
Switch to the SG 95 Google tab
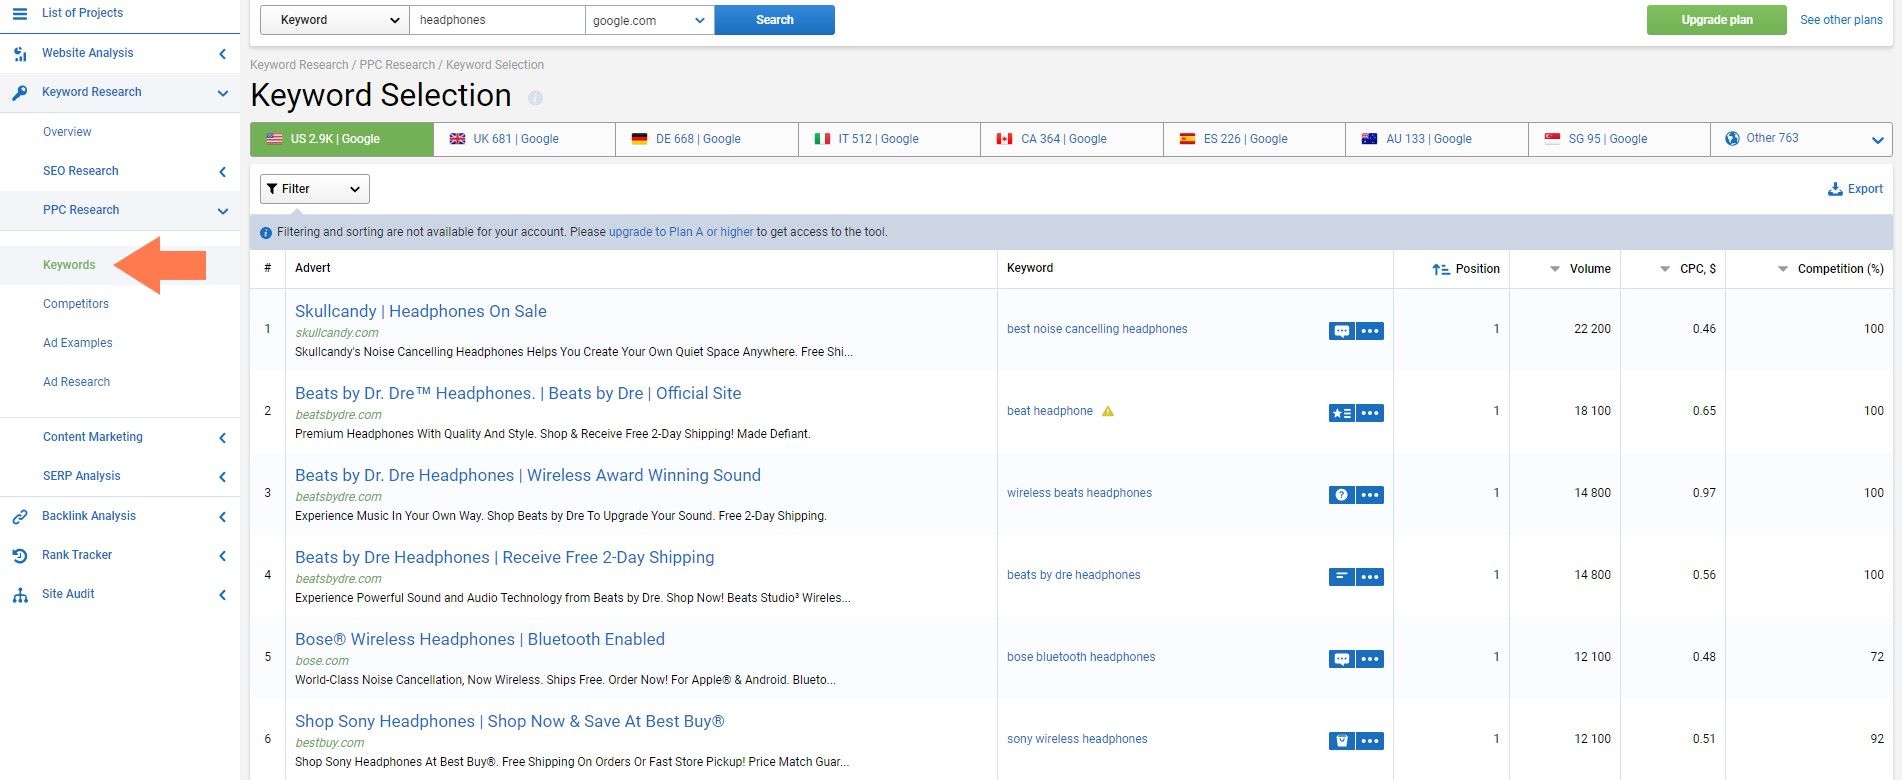[x=1620, y=139]
